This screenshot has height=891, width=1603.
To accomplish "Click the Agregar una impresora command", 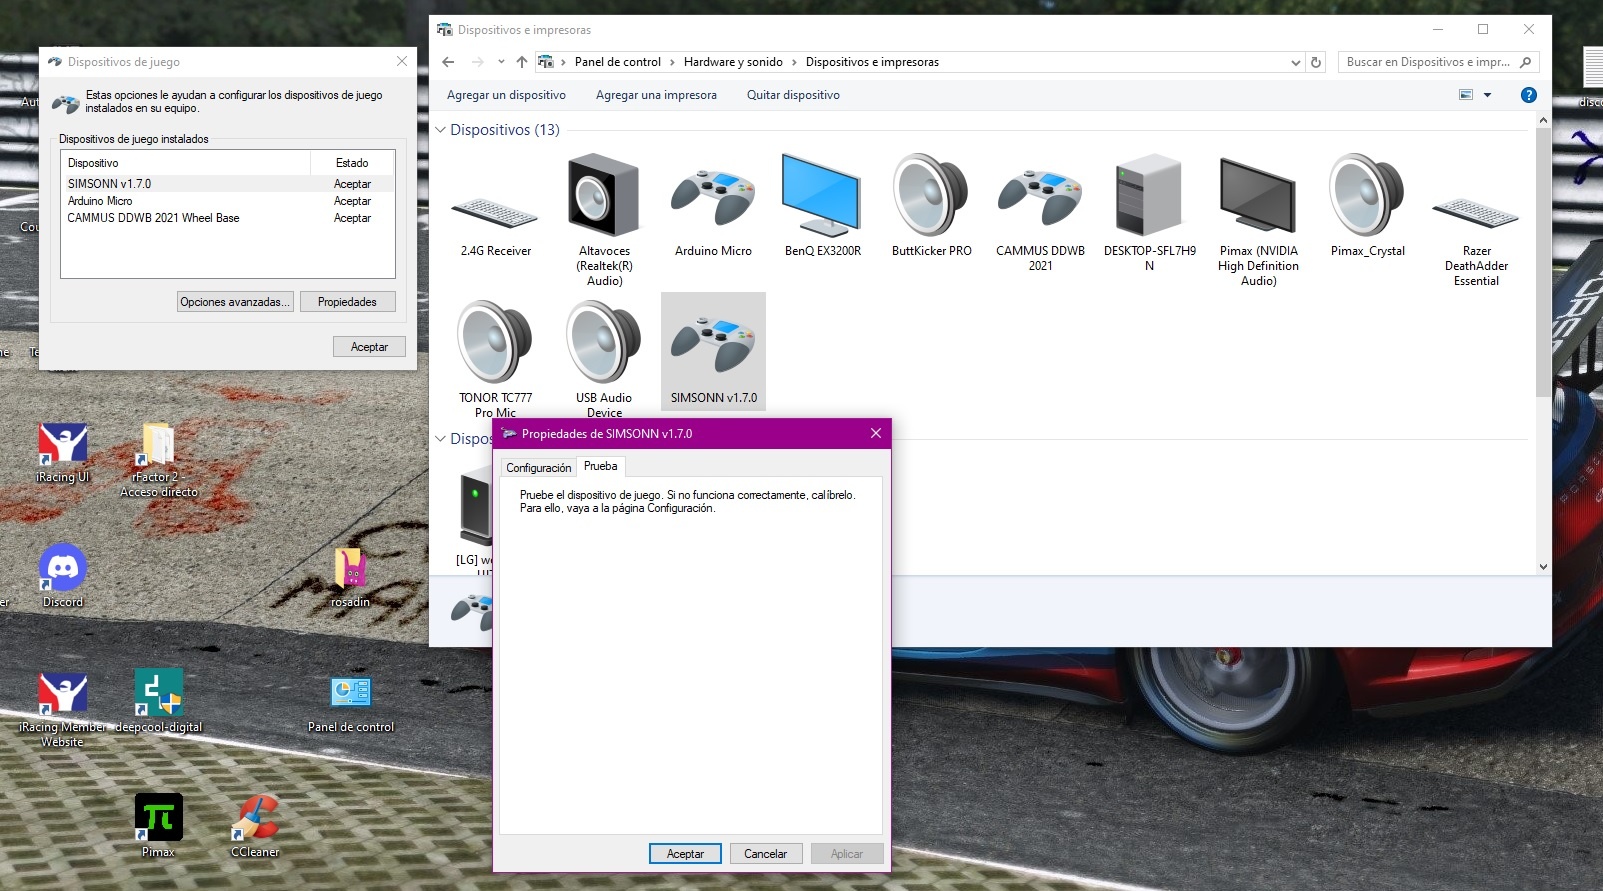I will 656,95.
